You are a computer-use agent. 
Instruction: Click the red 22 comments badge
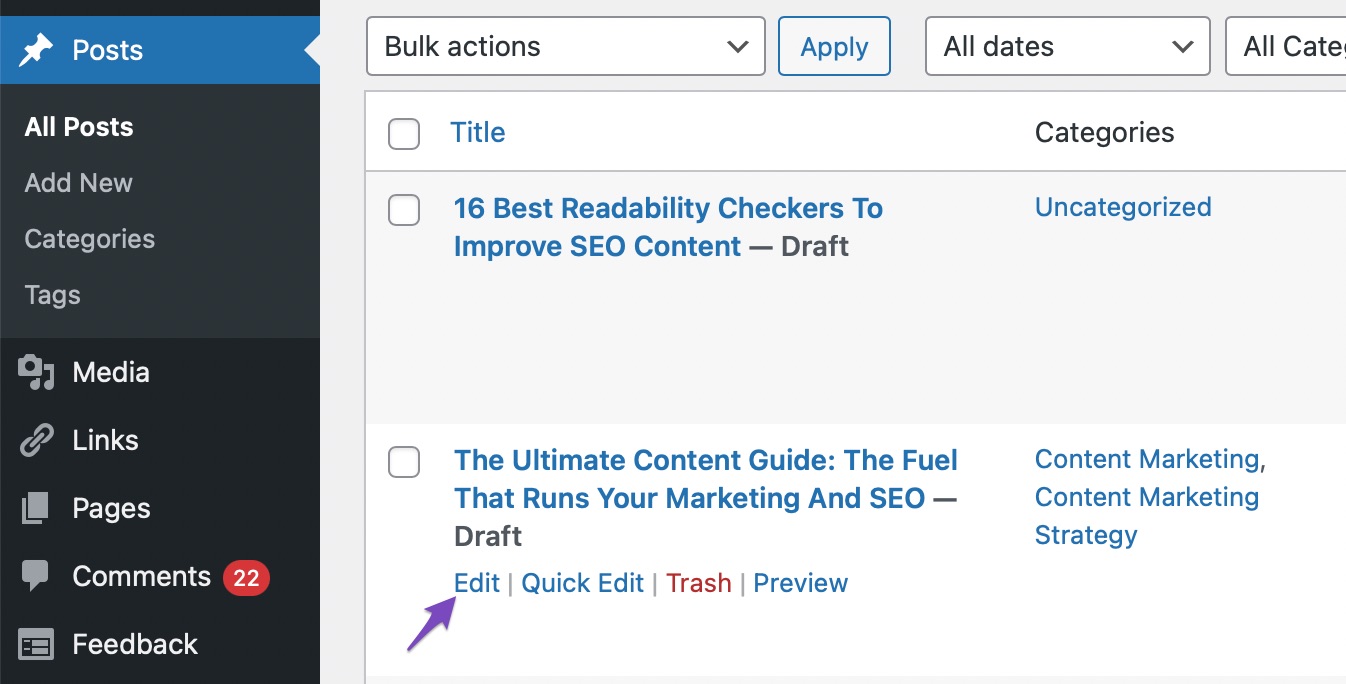click(246, 577)
